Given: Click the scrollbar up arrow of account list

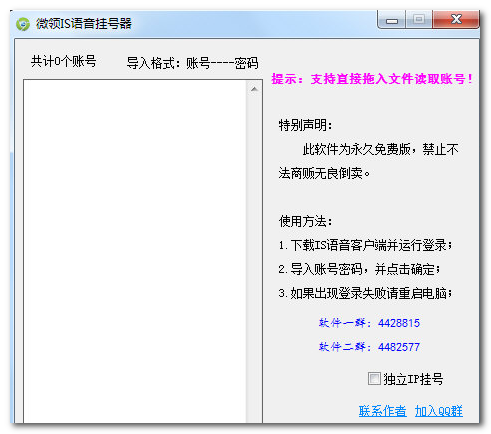Looking at the screenshot, I should click(254, 89).
